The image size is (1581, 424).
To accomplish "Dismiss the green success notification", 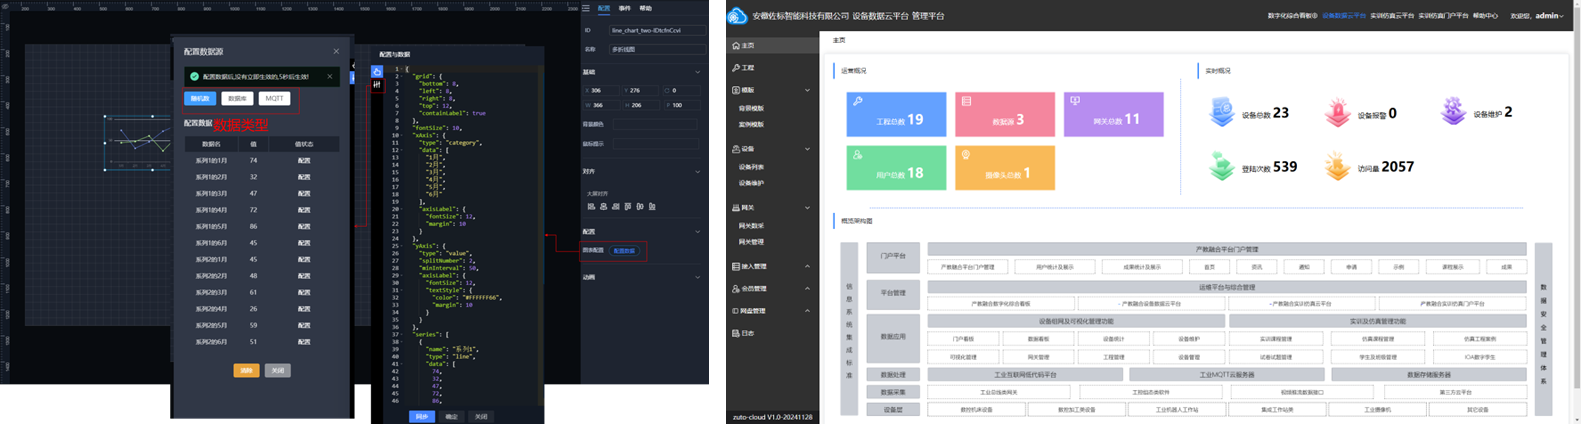I will pyautogui.click(x=330, y=76).
